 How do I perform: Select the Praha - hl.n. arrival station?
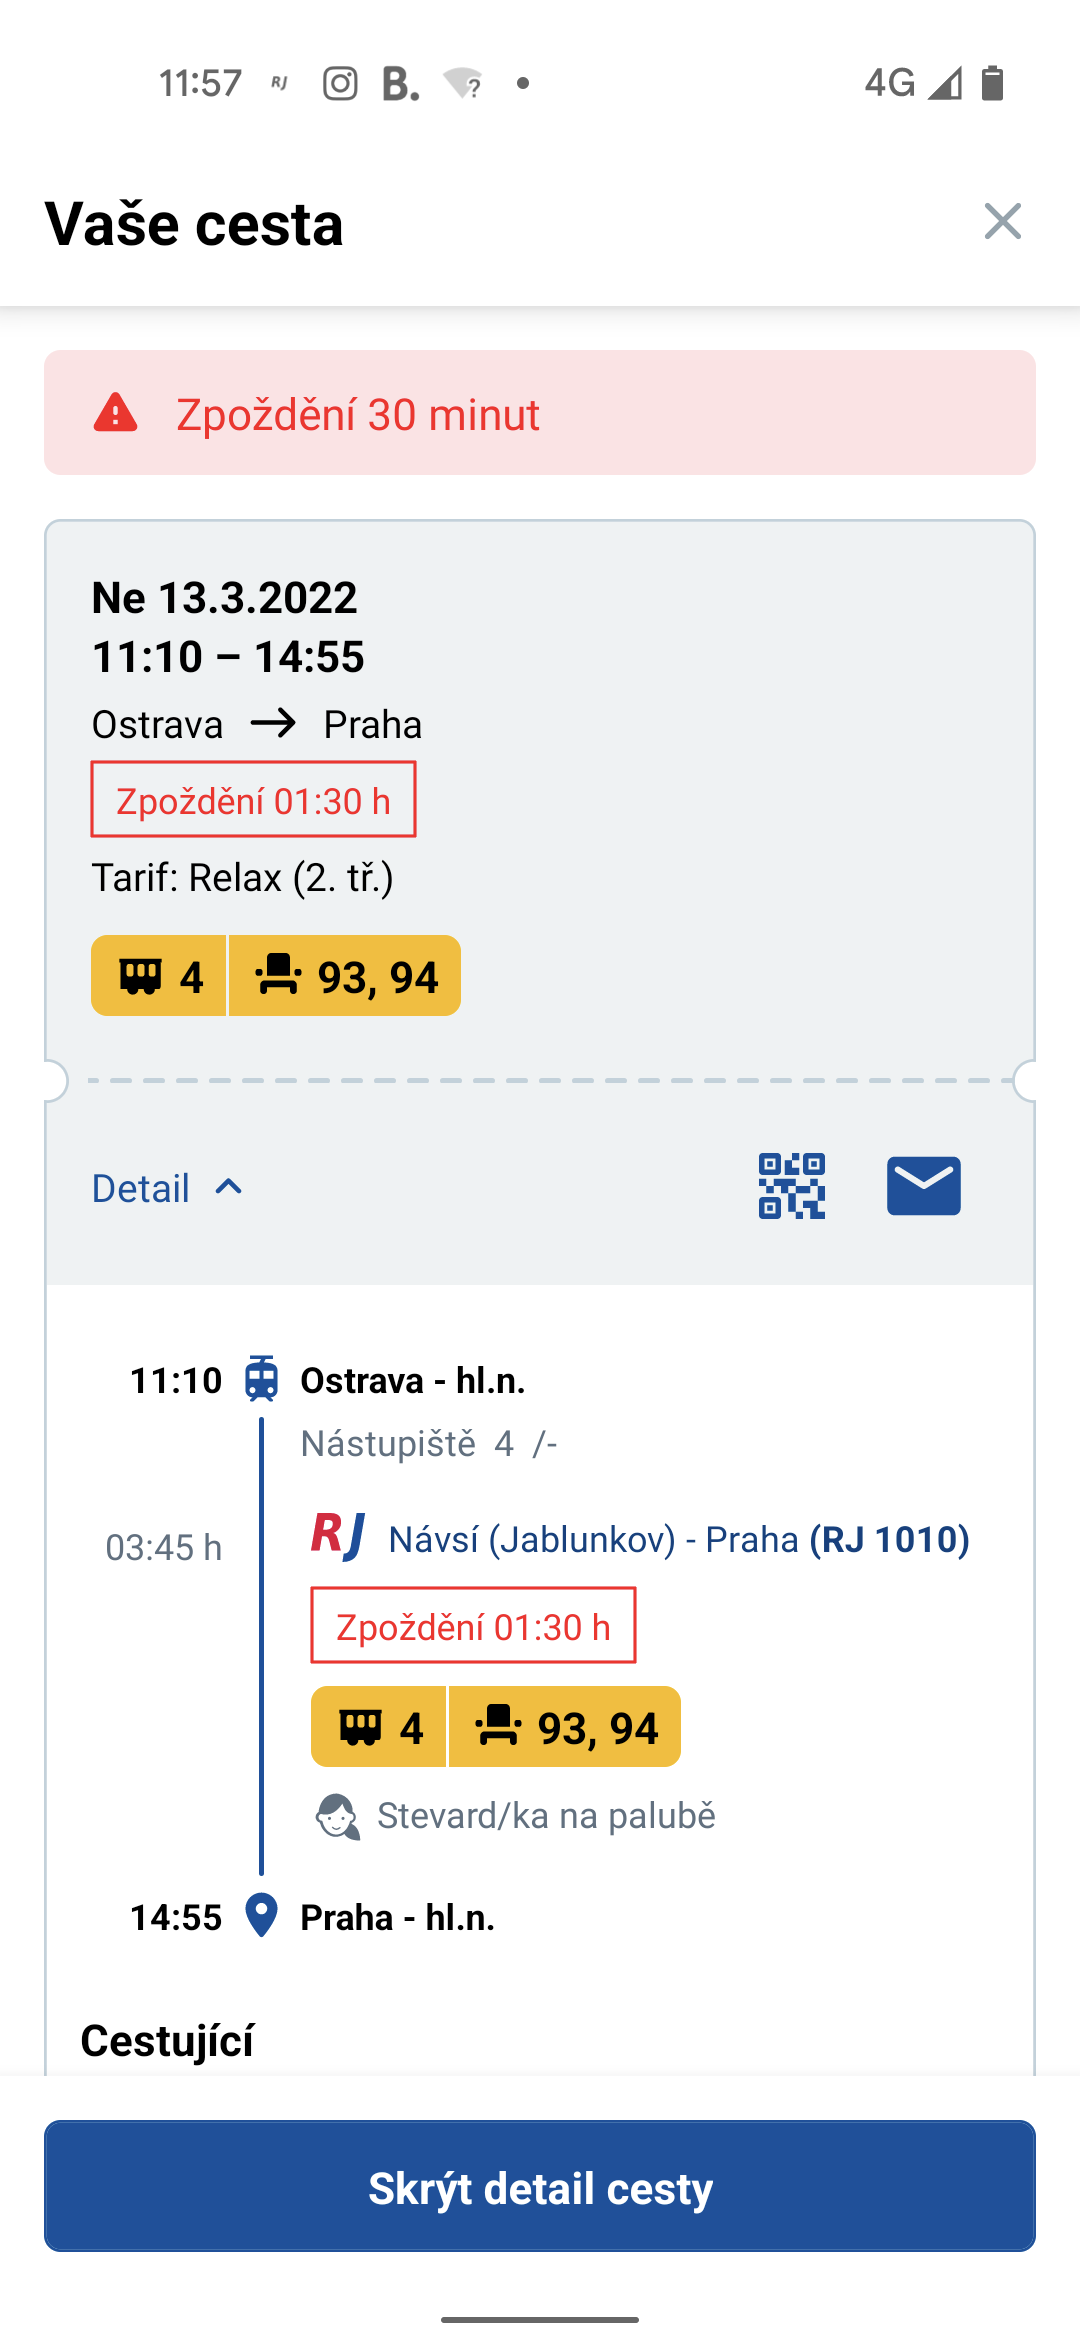tap(398, 1917)
